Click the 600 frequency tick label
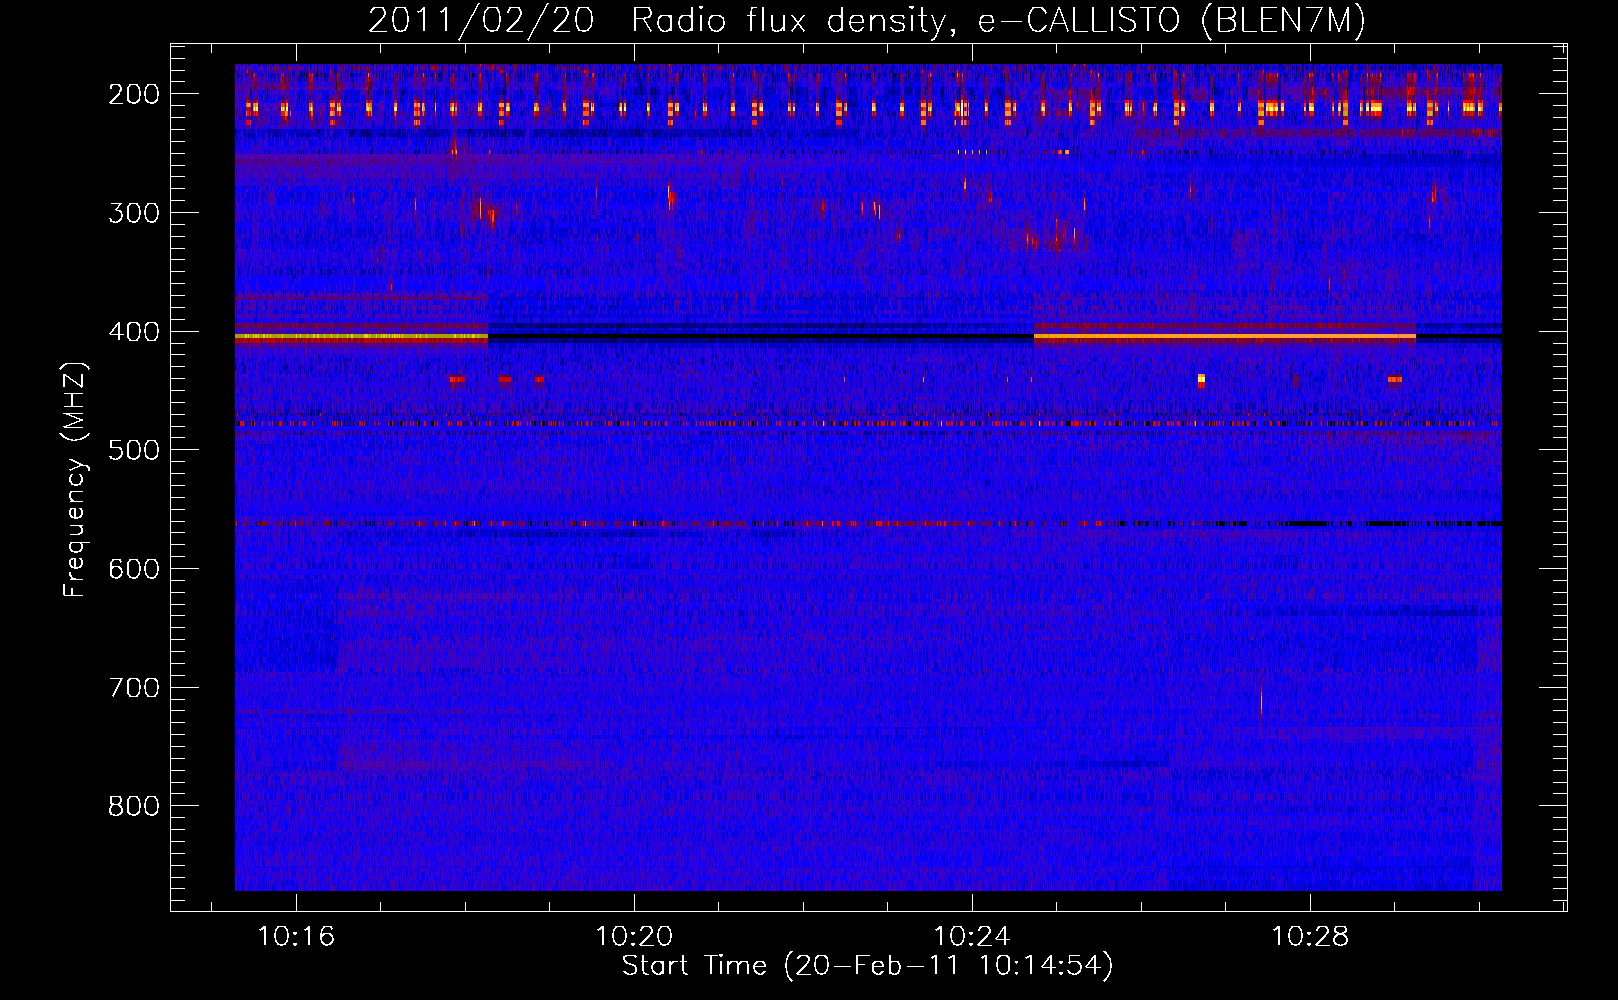Image resolution: width=1618 pixels, height=1000 pixels. click(x=134, y=569)
